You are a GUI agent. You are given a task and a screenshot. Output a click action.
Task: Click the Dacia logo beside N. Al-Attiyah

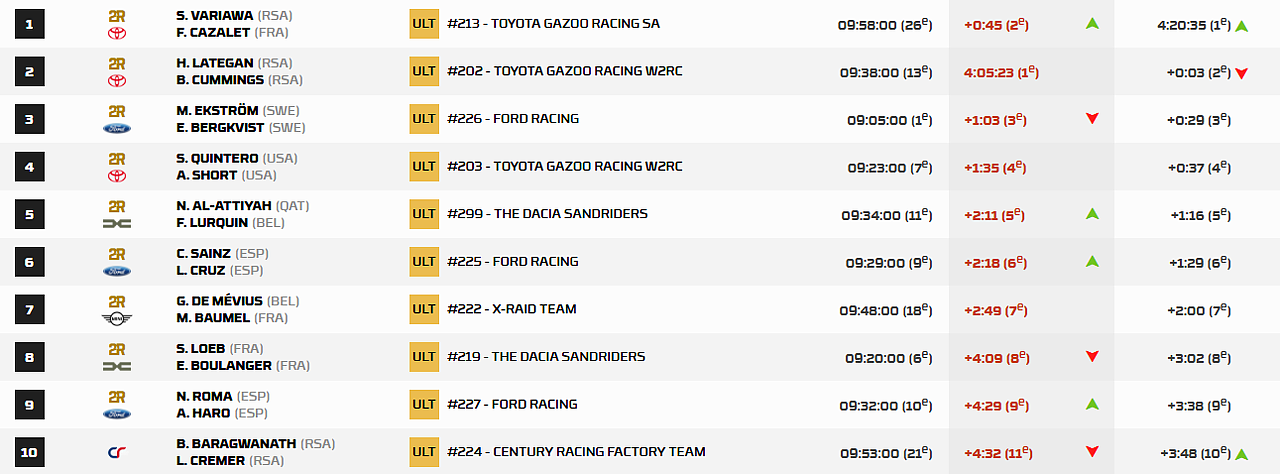117,224
